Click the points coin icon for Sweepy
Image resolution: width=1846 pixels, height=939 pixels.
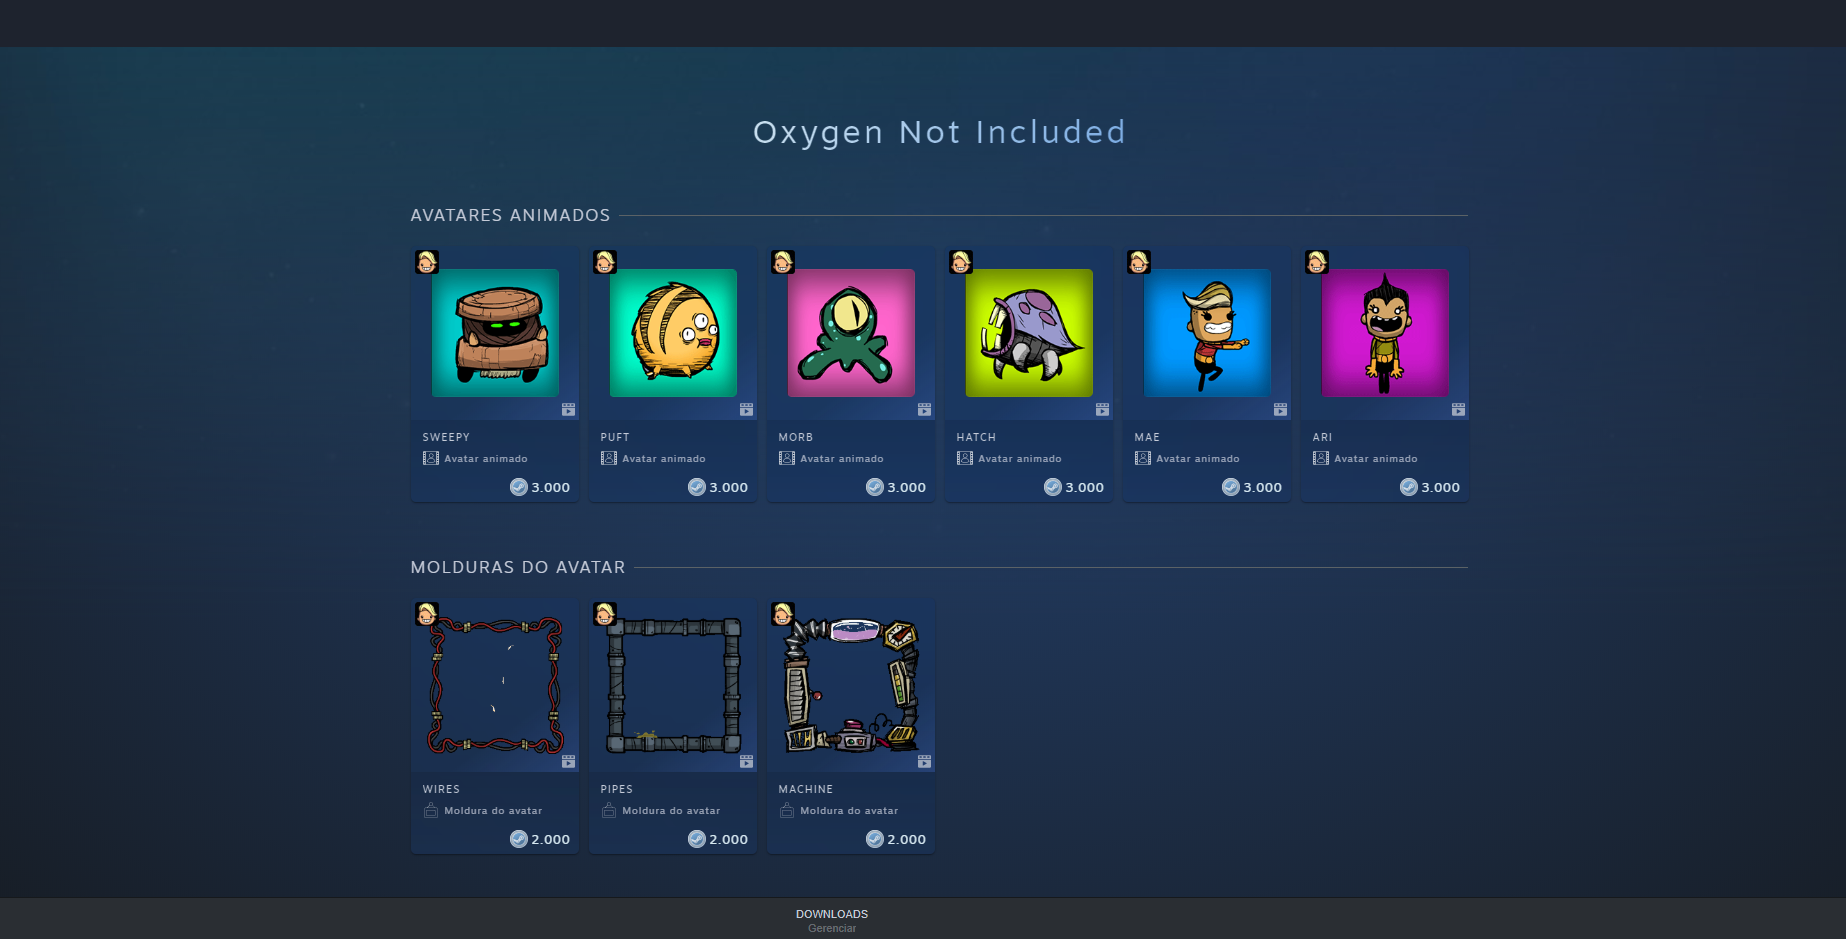pos(519,487)
